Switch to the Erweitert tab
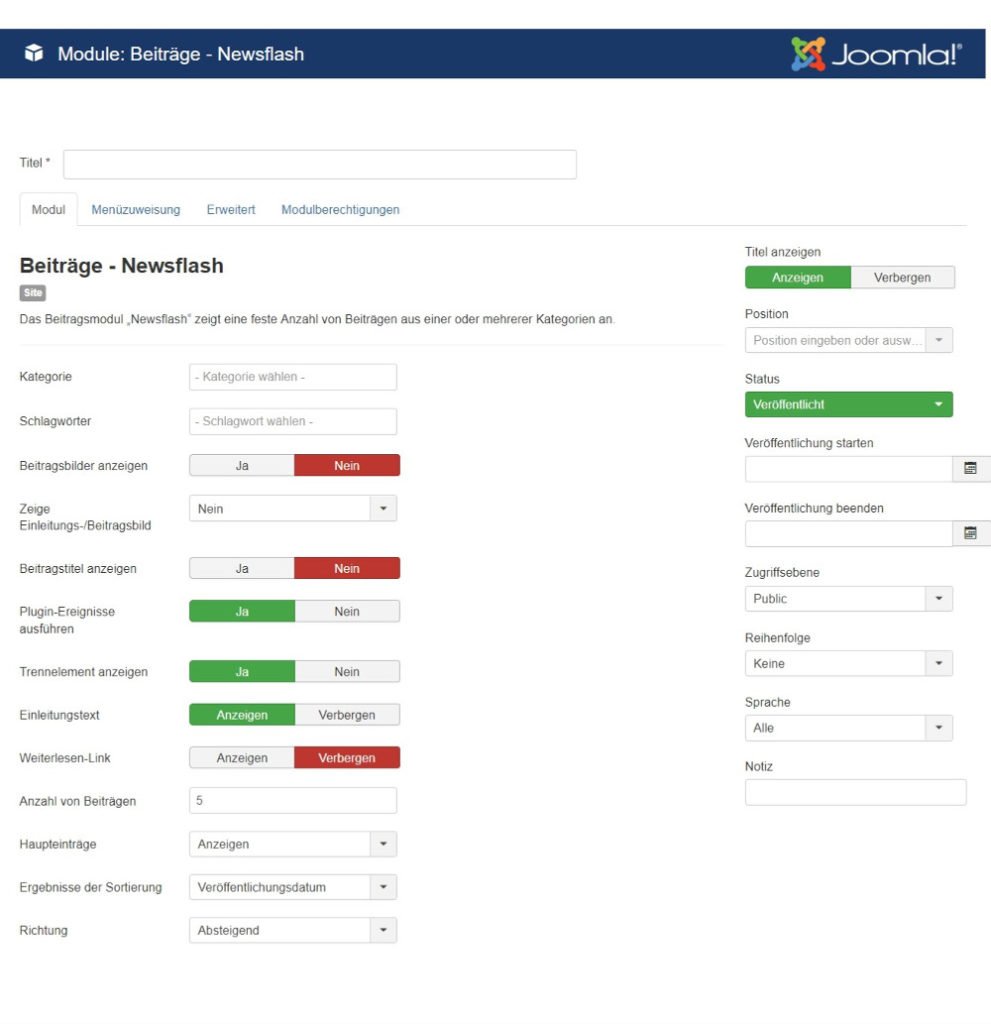Viewport: 991px width, 1024px height. click(x=231, y=210)
